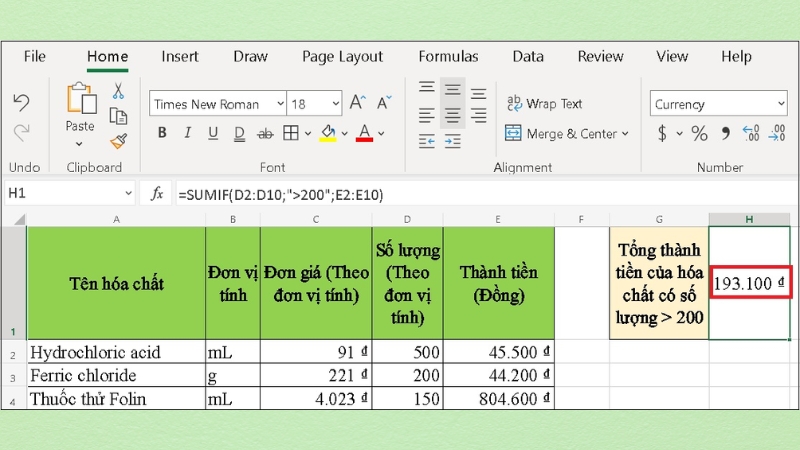Click the Format Painter brush icon
Screen dimensions: 800x450
(118, 141)
